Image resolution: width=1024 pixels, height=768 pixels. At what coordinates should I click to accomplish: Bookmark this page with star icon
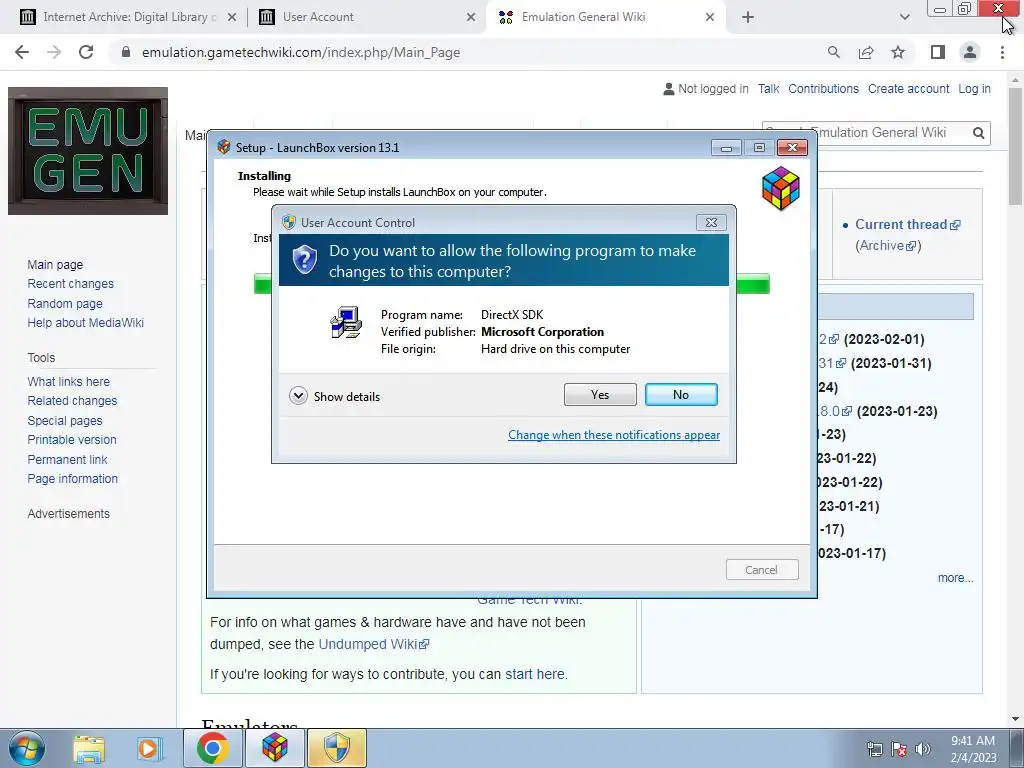tap(898, 52)
